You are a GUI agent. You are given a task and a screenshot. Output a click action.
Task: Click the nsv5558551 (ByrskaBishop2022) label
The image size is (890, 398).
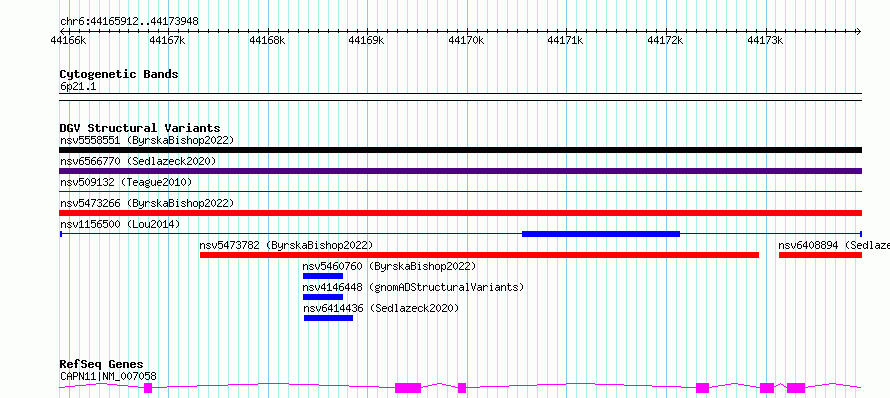click(147, 140)
